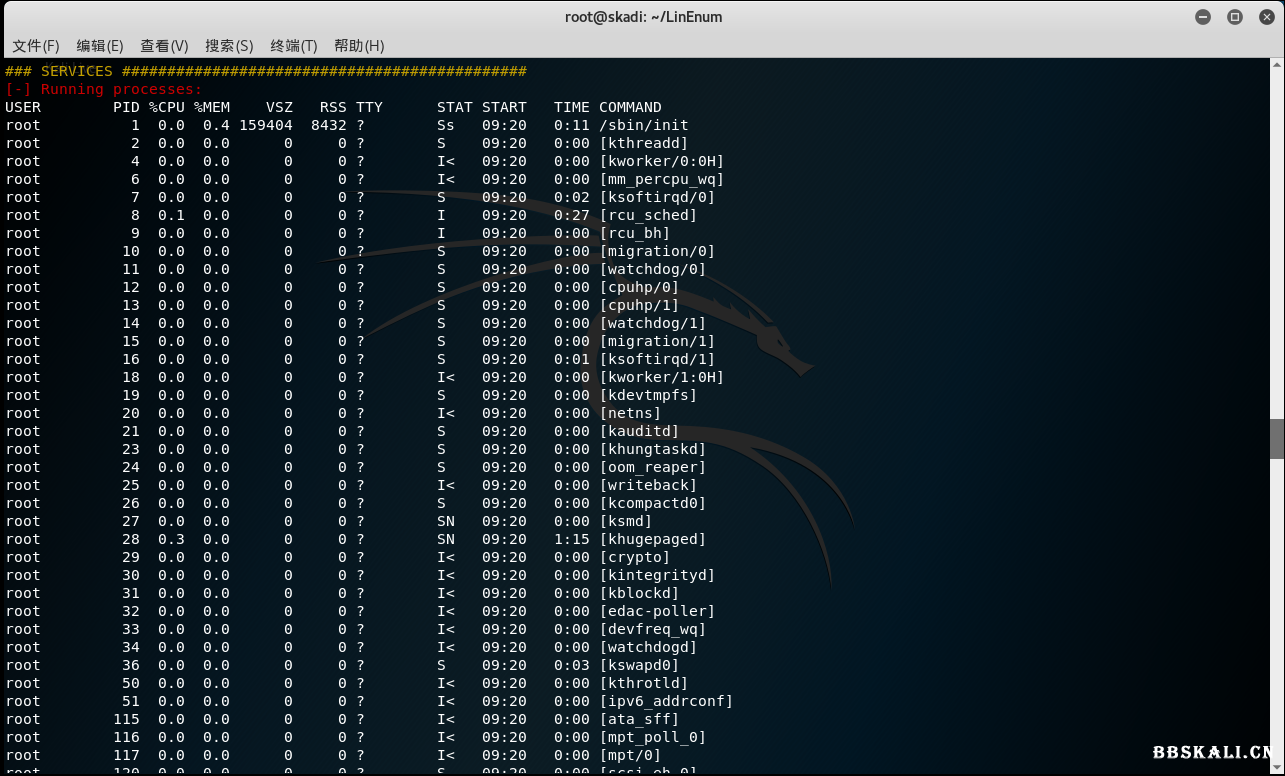The image size is (1285, 776).
Task: Open the 文件(F) menu
Action: (36, 46)
